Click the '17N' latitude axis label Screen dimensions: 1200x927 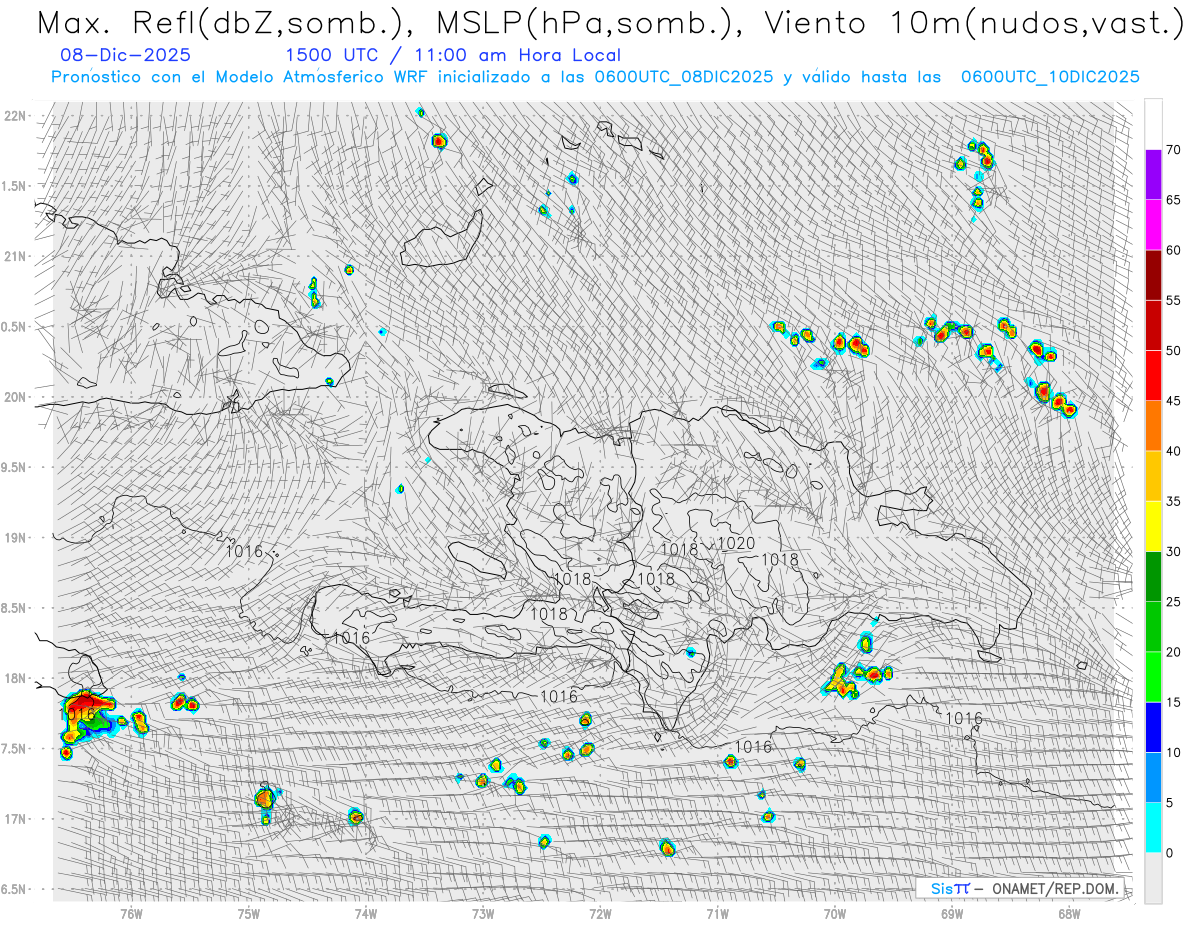click(15, 819)
